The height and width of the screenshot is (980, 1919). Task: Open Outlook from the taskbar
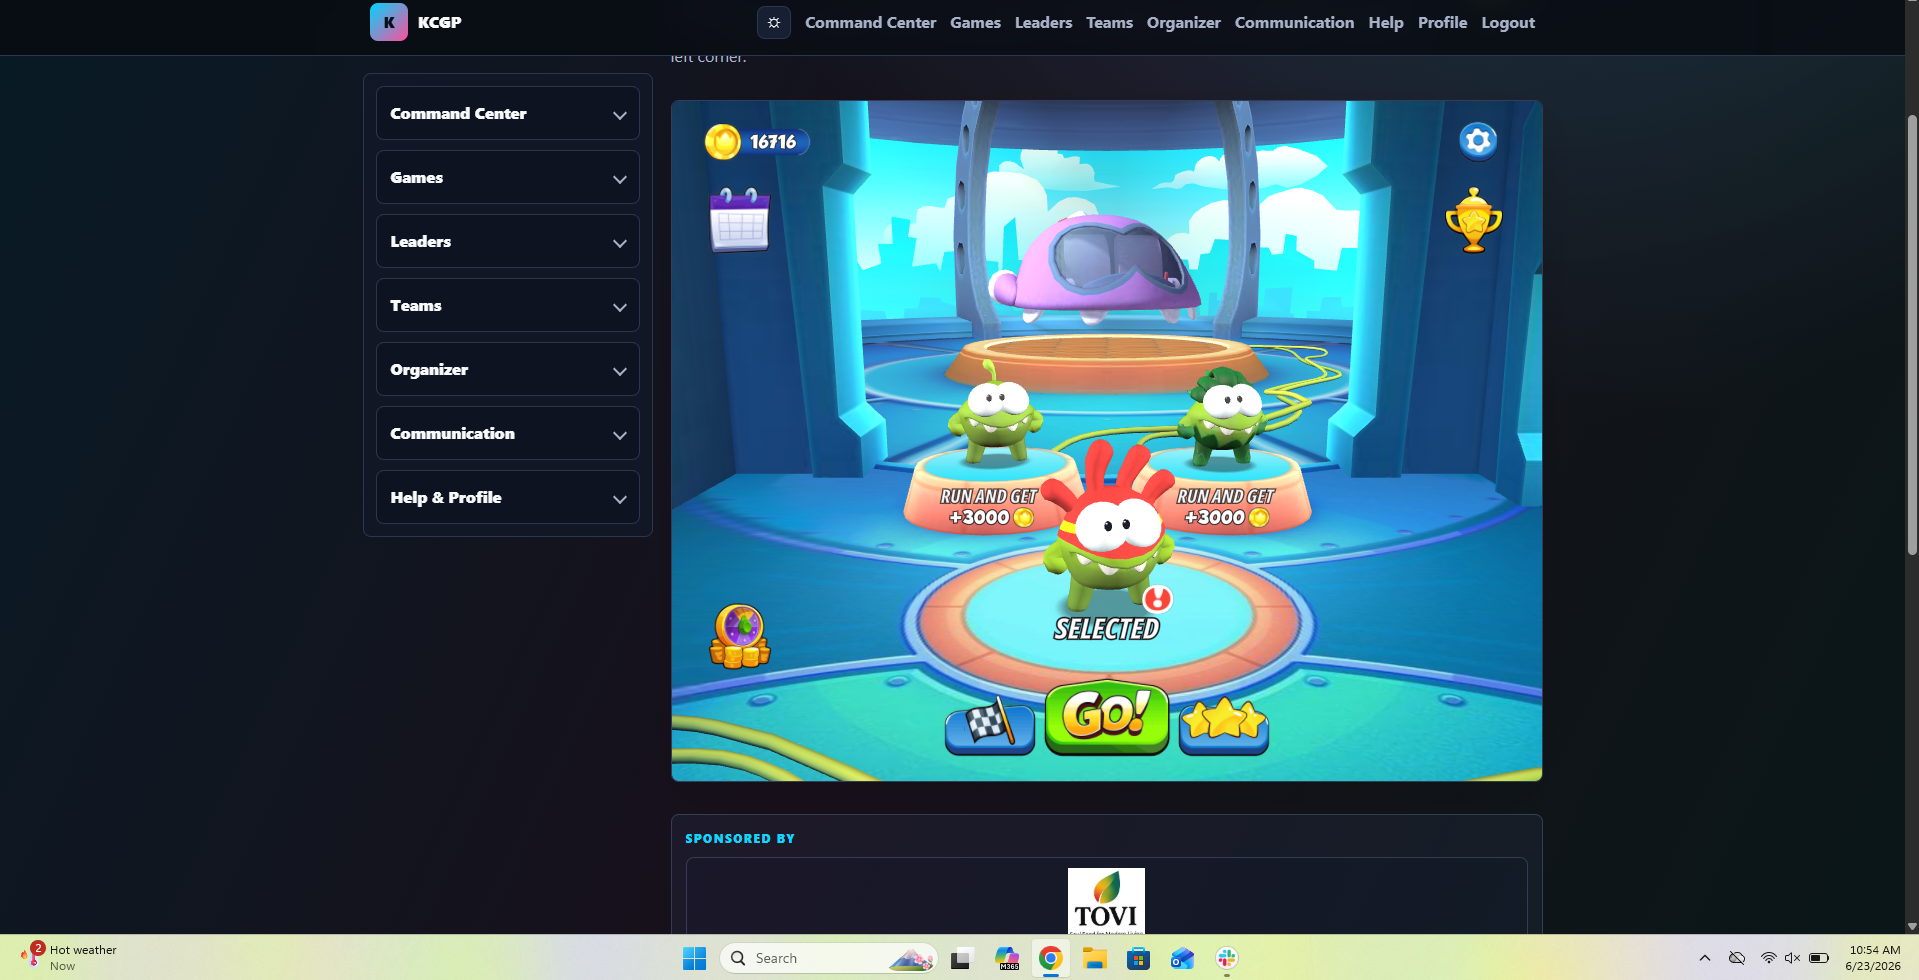click(x=1182, y=958)
